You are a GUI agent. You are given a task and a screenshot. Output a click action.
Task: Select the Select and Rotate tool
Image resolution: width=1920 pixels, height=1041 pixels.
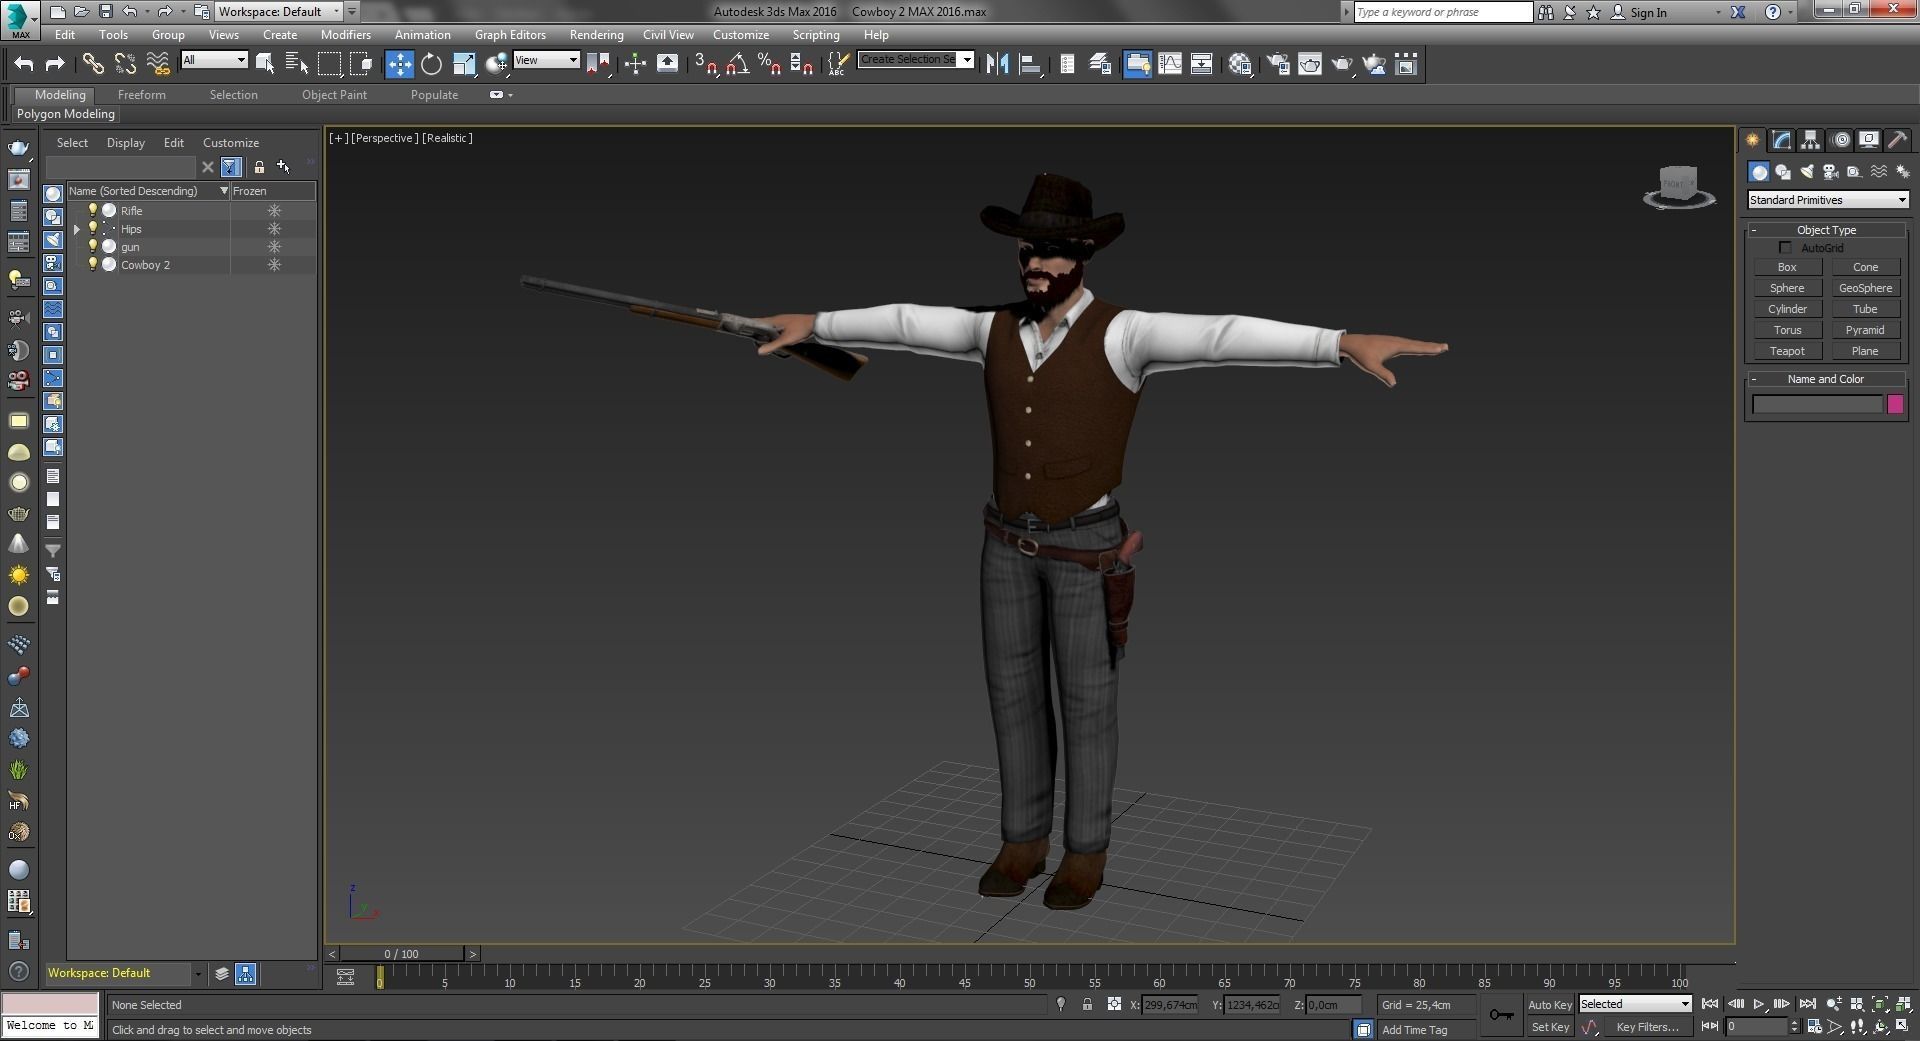pyautogui.click(x=431, y=64)
